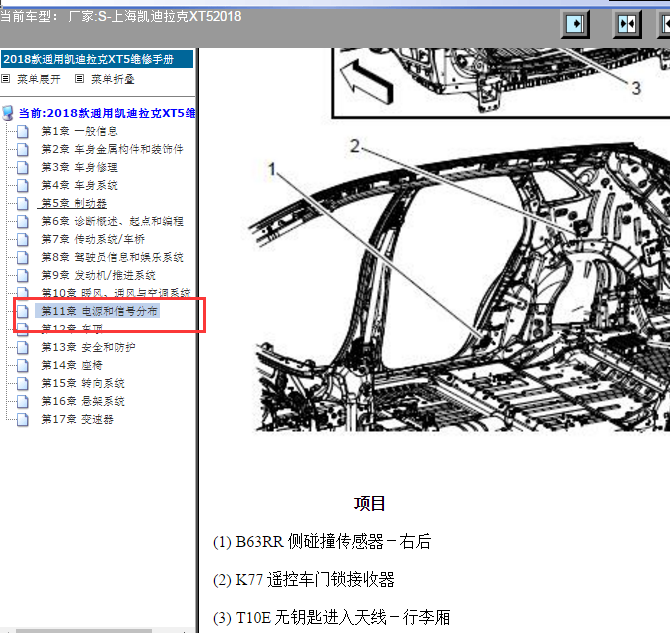Click the 菜单展开 expand icon
The height and width of the screenshot is (633, 670).
pyautogui.click(x=6, y=79)
